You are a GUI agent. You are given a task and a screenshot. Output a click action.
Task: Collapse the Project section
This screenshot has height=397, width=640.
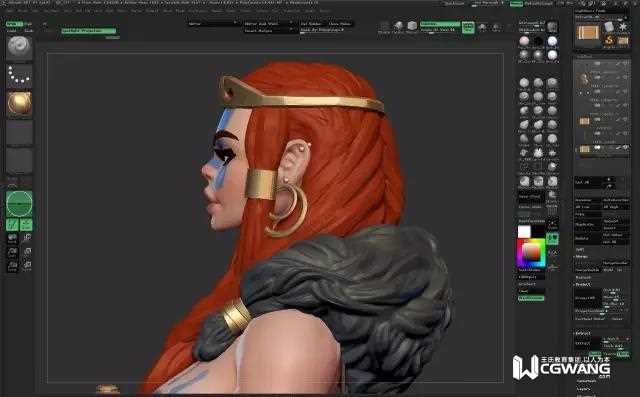[582, 284]
